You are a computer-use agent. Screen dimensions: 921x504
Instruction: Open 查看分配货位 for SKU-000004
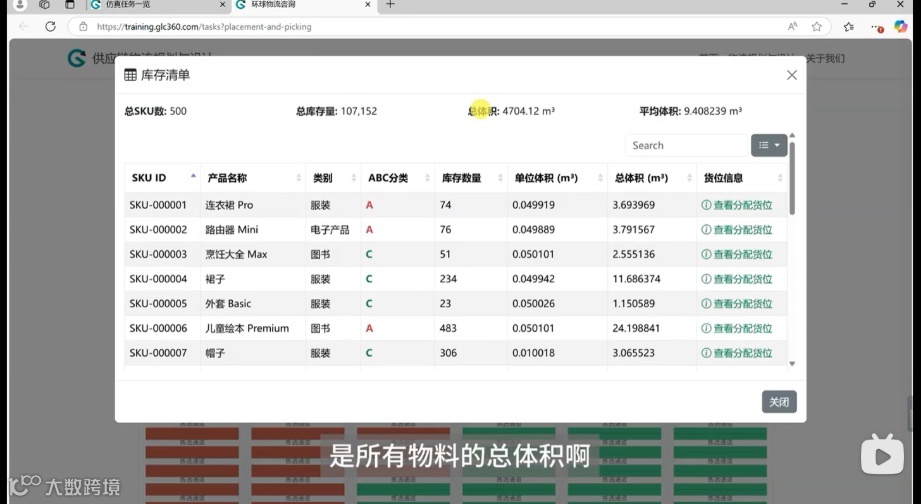(x=737, y=279)
